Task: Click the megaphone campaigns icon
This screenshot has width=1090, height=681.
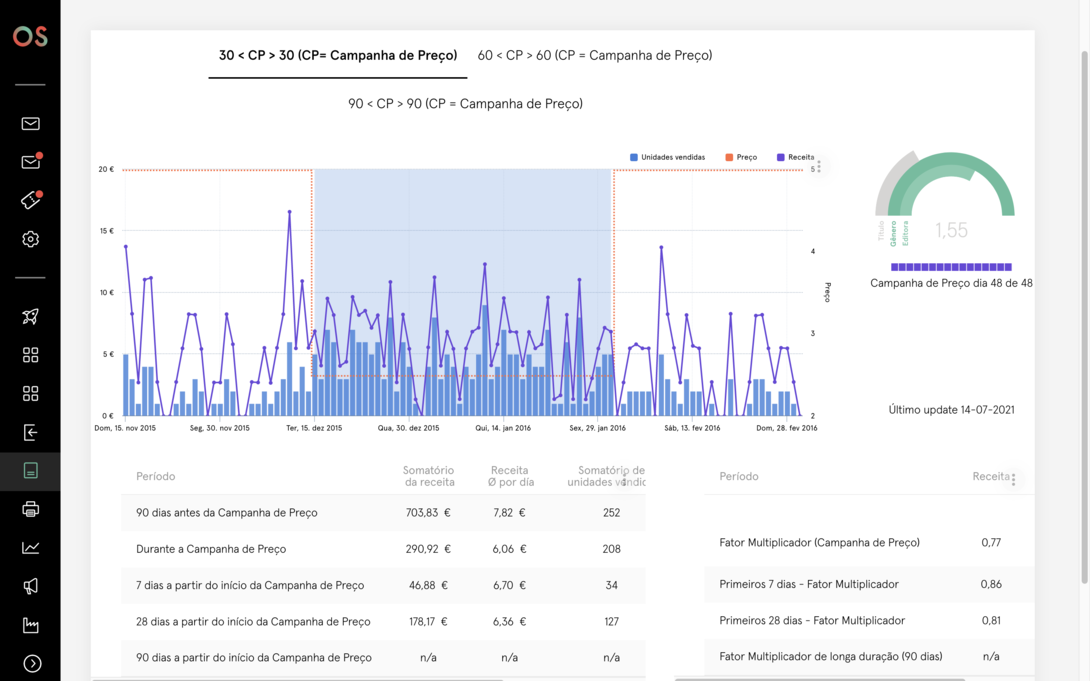Action: click(30, 586)
